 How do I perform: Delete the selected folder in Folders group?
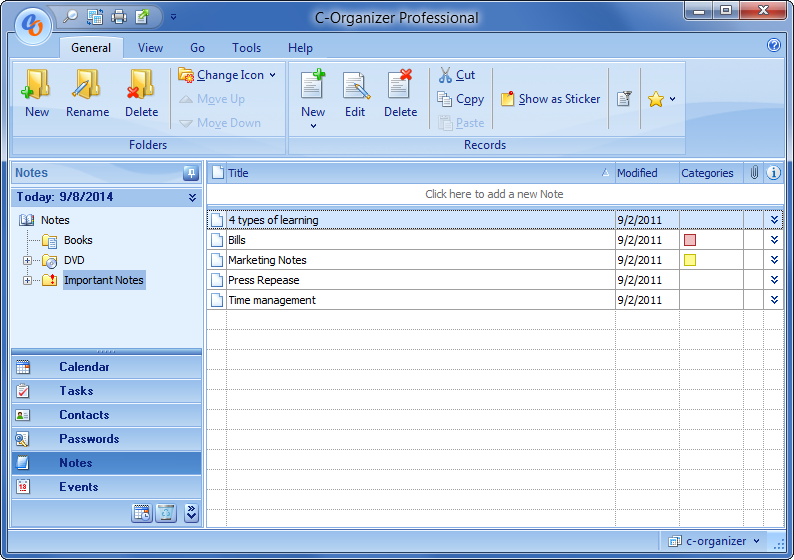(141, 94)
